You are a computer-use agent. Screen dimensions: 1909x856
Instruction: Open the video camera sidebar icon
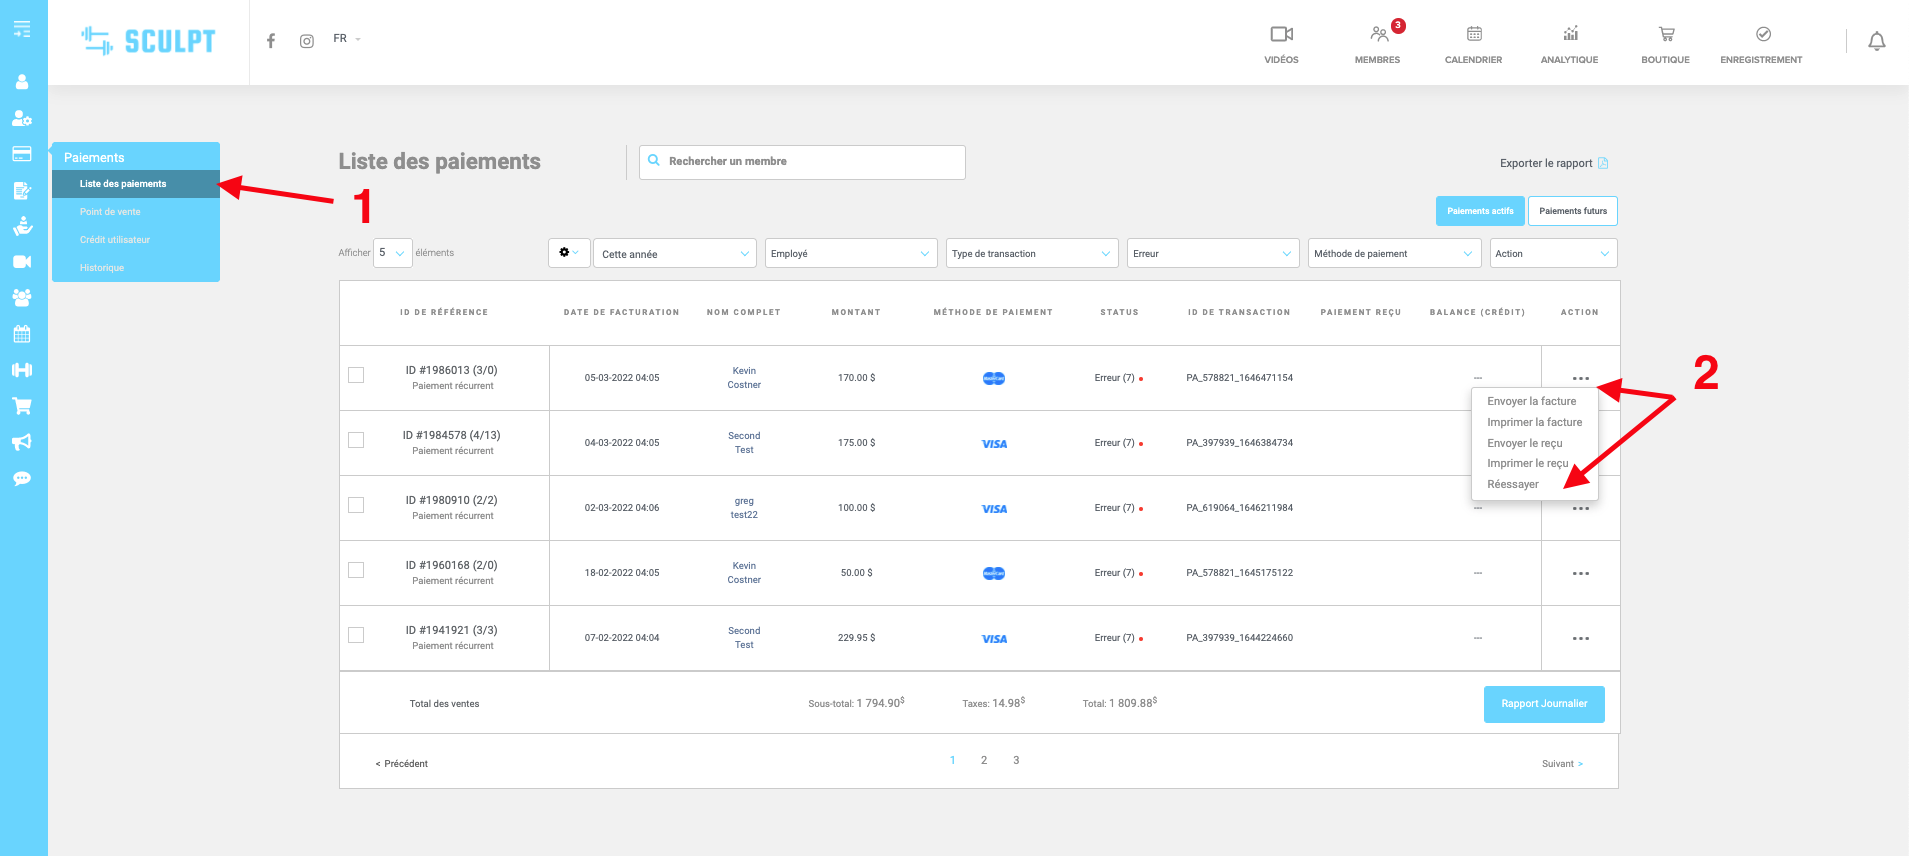[x=22, y=262]
